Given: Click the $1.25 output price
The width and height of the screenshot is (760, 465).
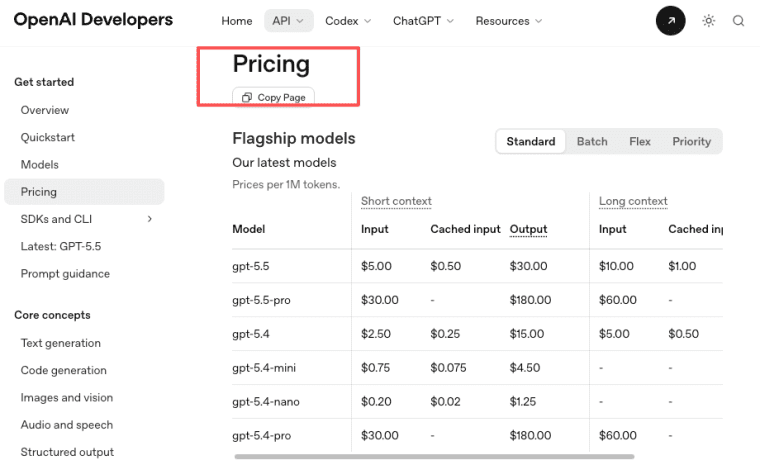Looking at the screenshot, I should coord(522,402).
